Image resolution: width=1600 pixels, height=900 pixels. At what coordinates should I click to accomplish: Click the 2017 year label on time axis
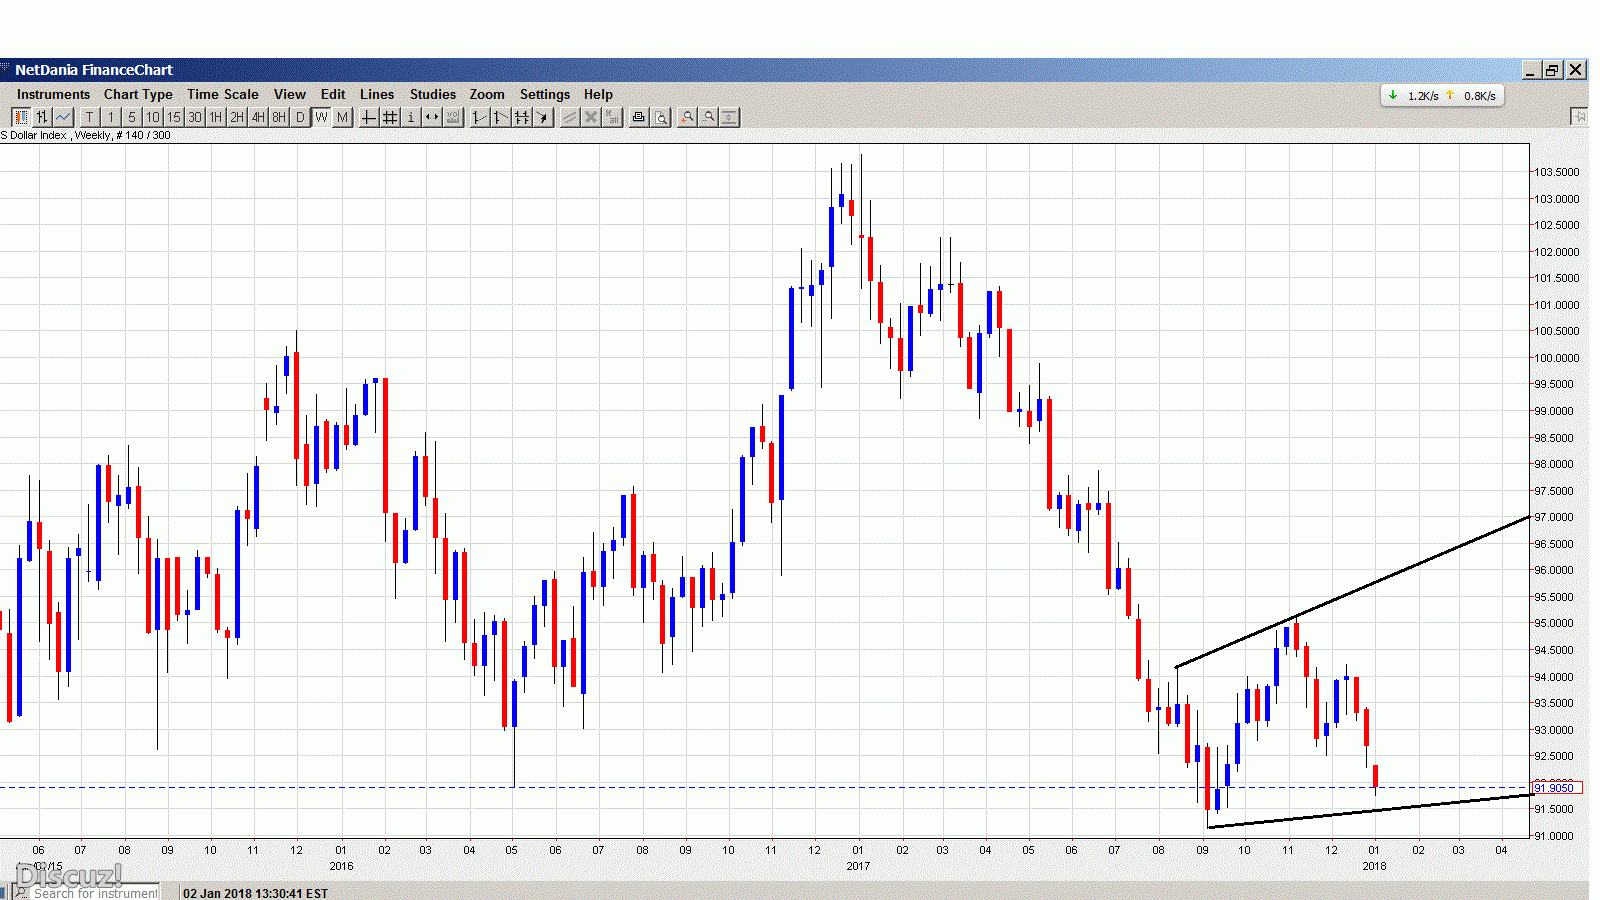[858, 866]
